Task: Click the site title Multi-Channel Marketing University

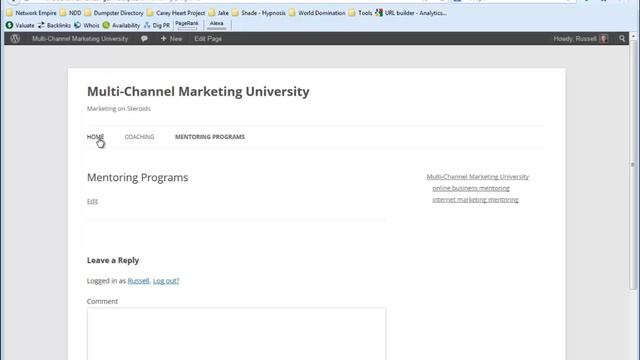Action: (198, 91)
